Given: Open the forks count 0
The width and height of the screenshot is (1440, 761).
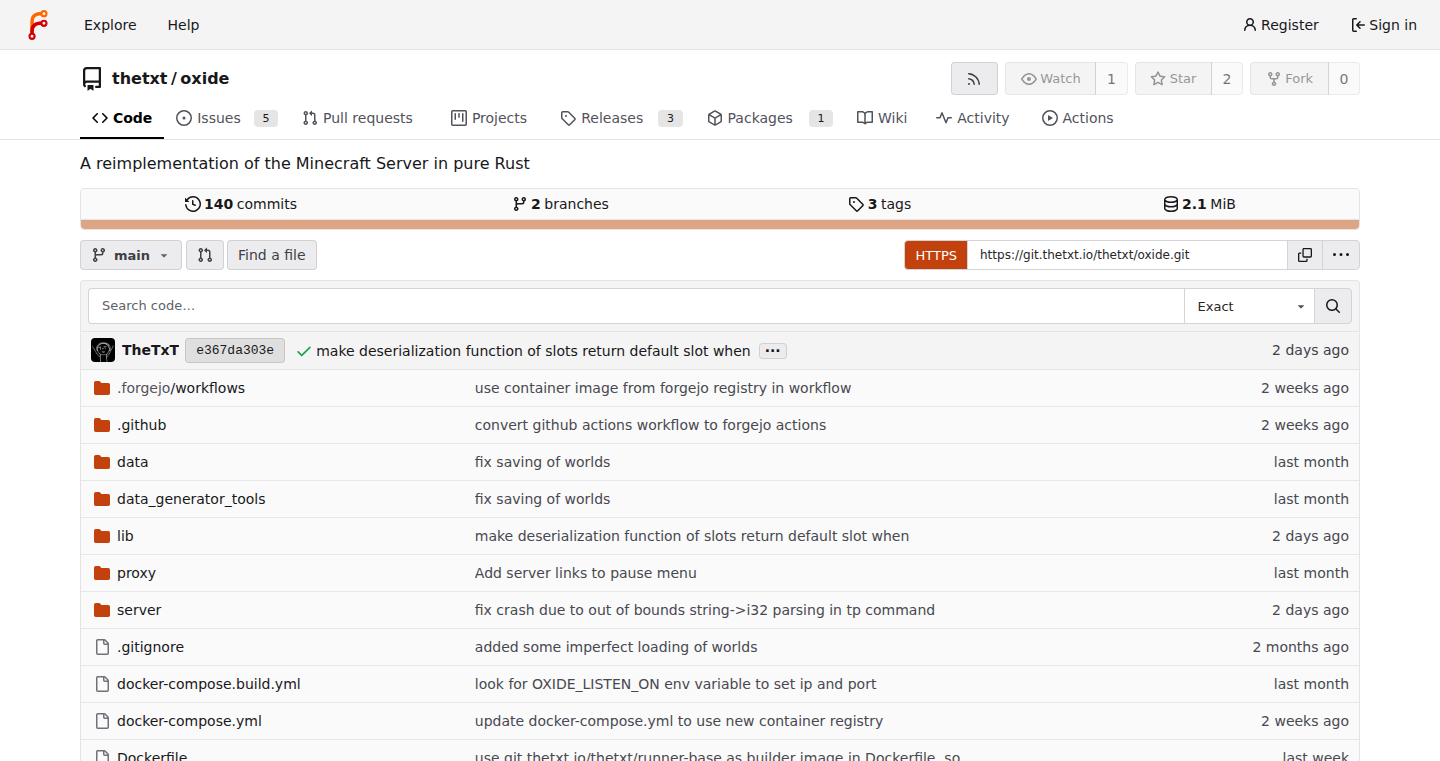Looking at the screenshot, I should point(1344,79).
